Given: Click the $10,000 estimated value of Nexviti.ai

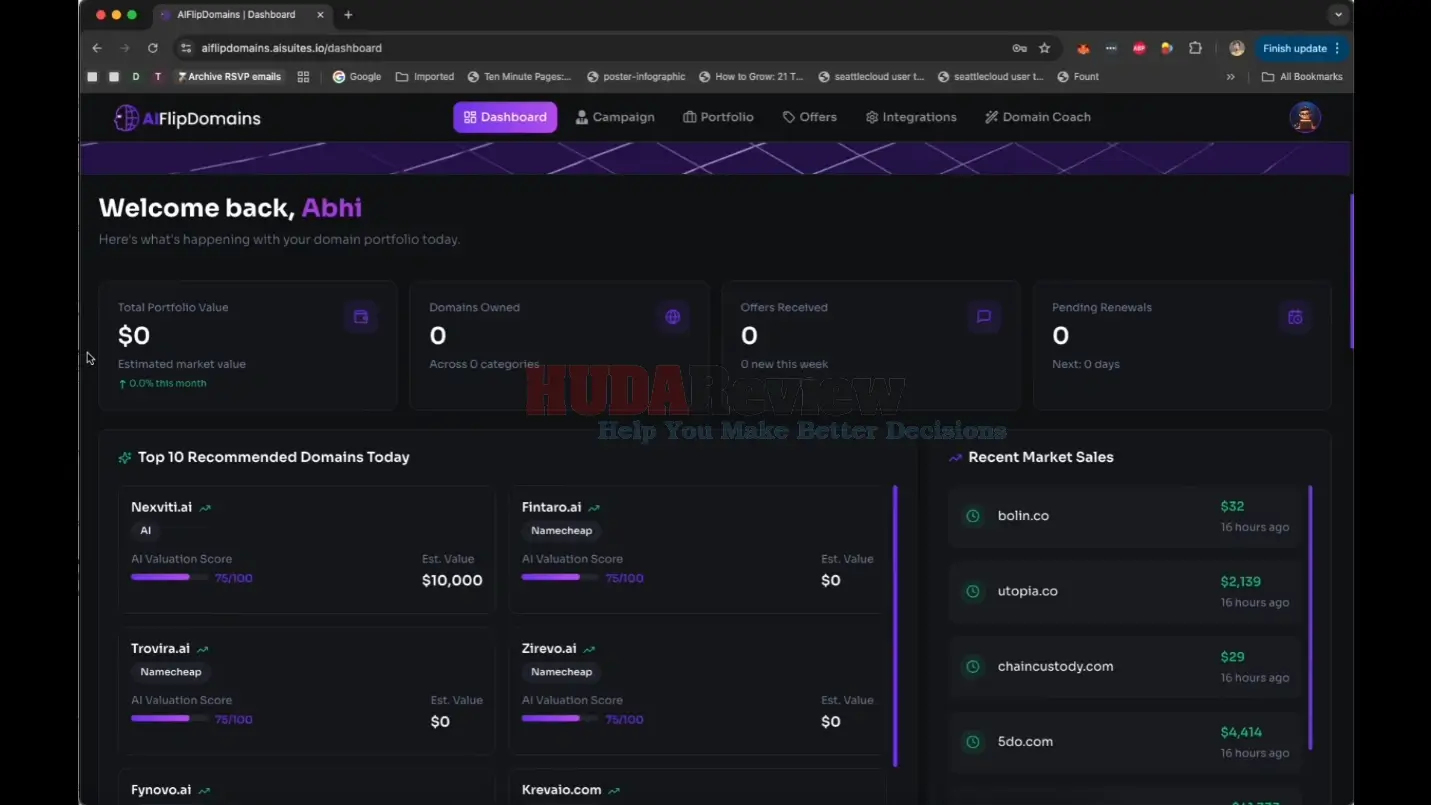Looking at the screenshot, I should [x=452, y=581].
